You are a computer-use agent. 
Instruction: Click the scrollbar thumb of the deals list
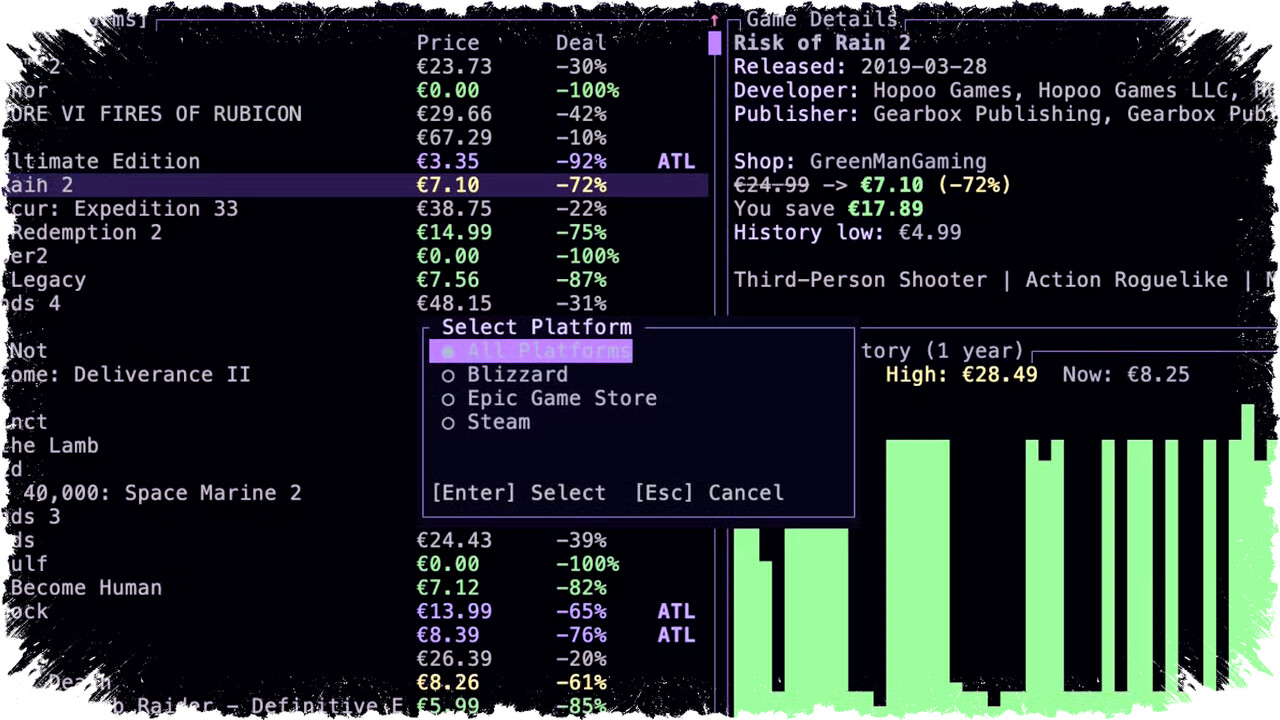click(x=714, y=43)
